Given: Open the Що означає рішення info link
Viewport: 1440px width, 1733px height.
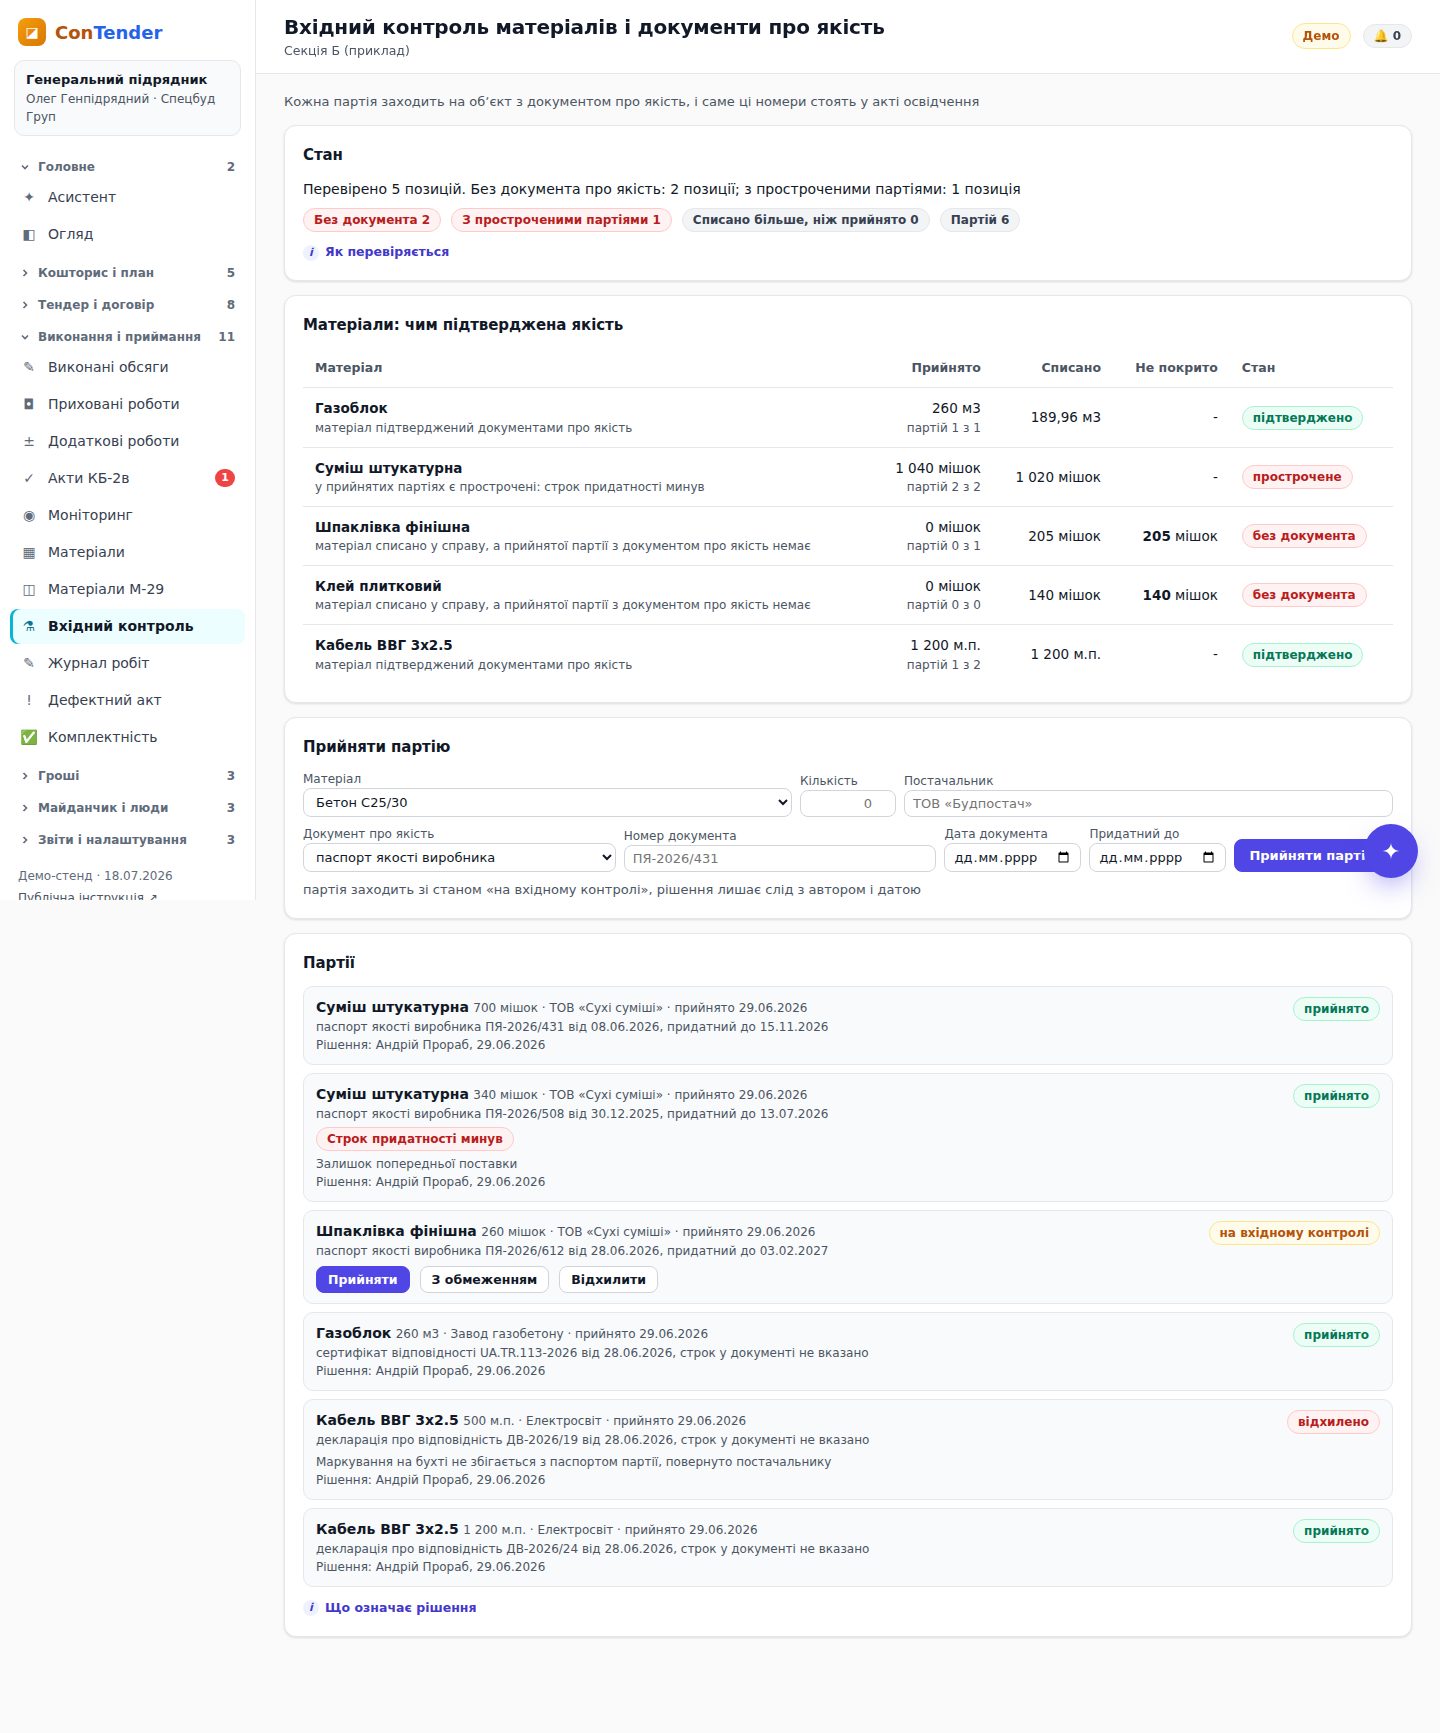Looking at the screenshot, I should (390, 1607).
